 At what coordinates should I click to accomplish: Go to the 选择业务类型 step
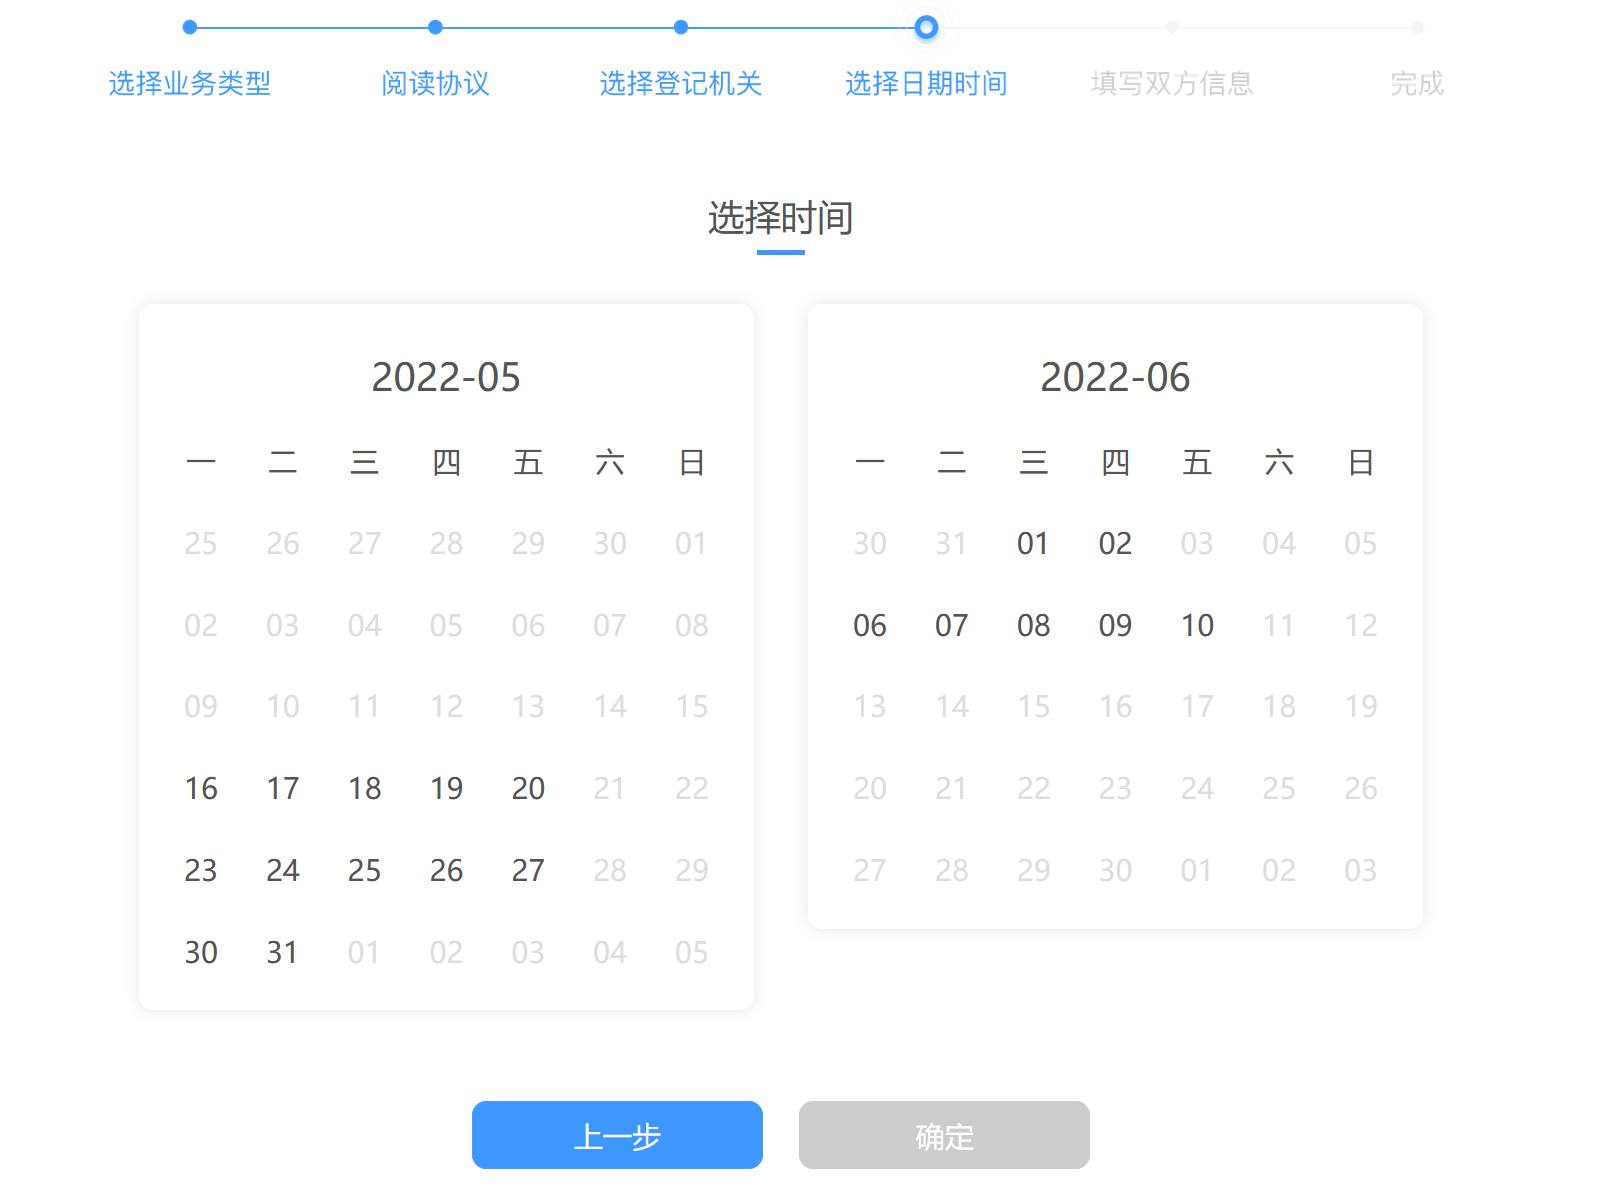point(190,83)
